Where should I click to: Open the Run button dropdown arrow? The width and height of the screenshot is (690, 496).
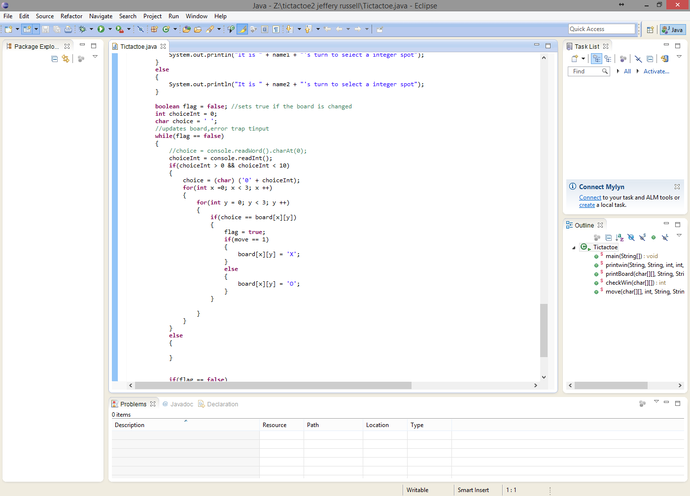point(108,30)
